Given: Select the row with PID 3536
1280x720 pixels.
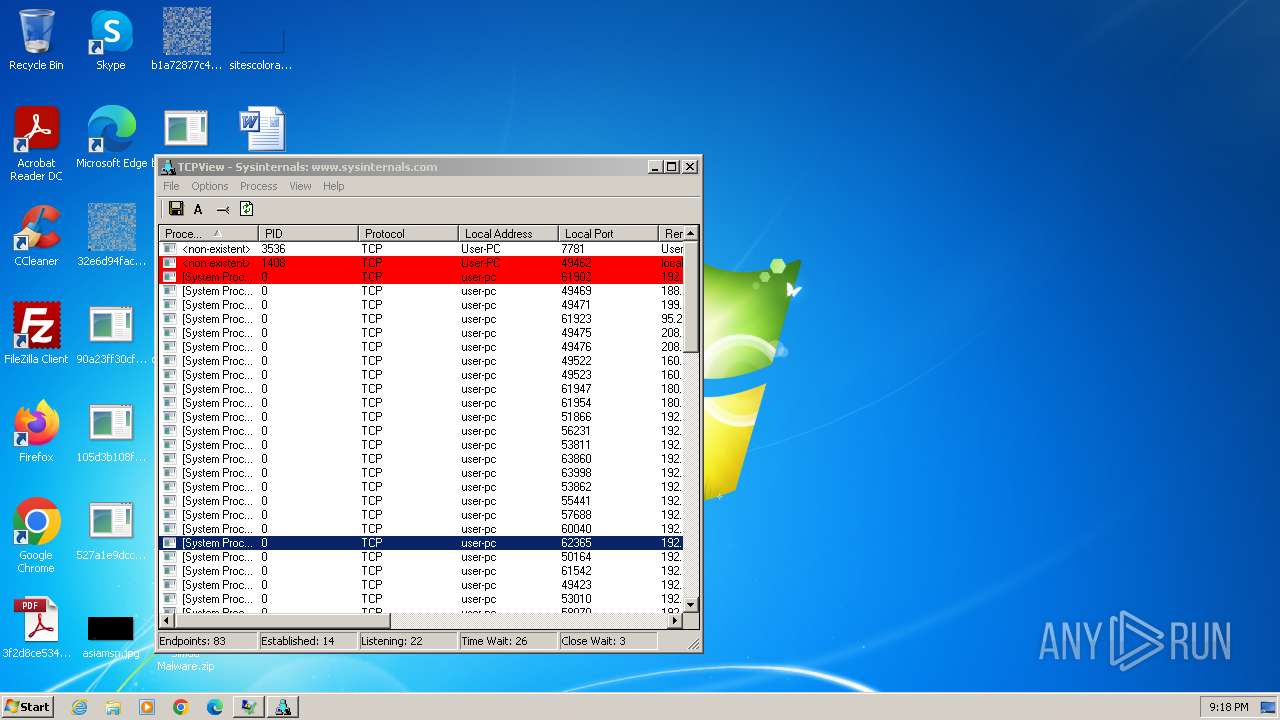Looking at the screenshot, I should pyautogui.click(x=421, y=249).
